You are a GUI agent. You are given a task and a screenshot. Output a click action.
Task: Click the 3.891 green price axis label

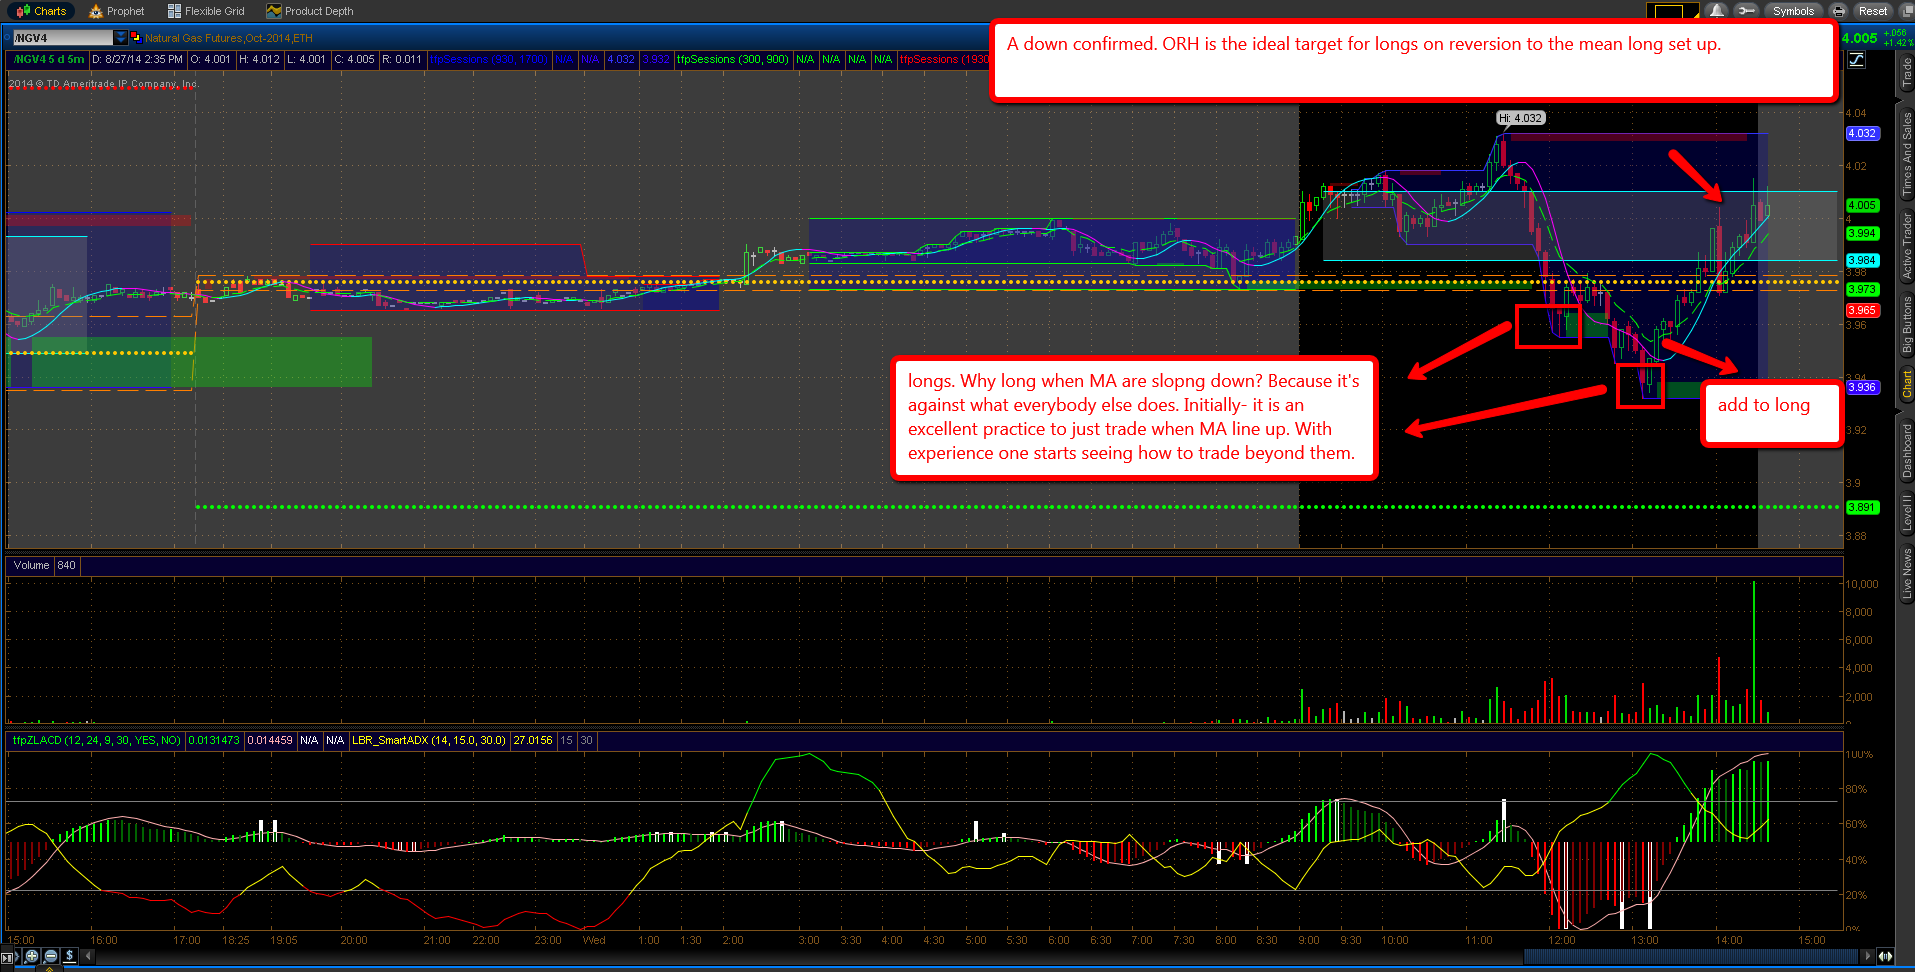click(x=1862, y=507)
